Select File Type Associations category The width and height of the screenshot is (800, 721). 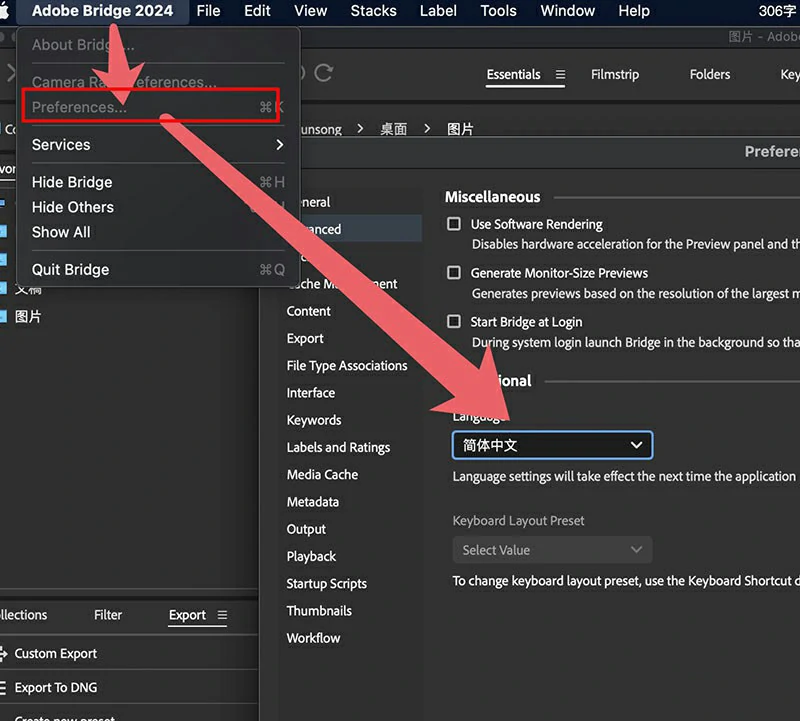pyautogui.click(x=347, y=366)
